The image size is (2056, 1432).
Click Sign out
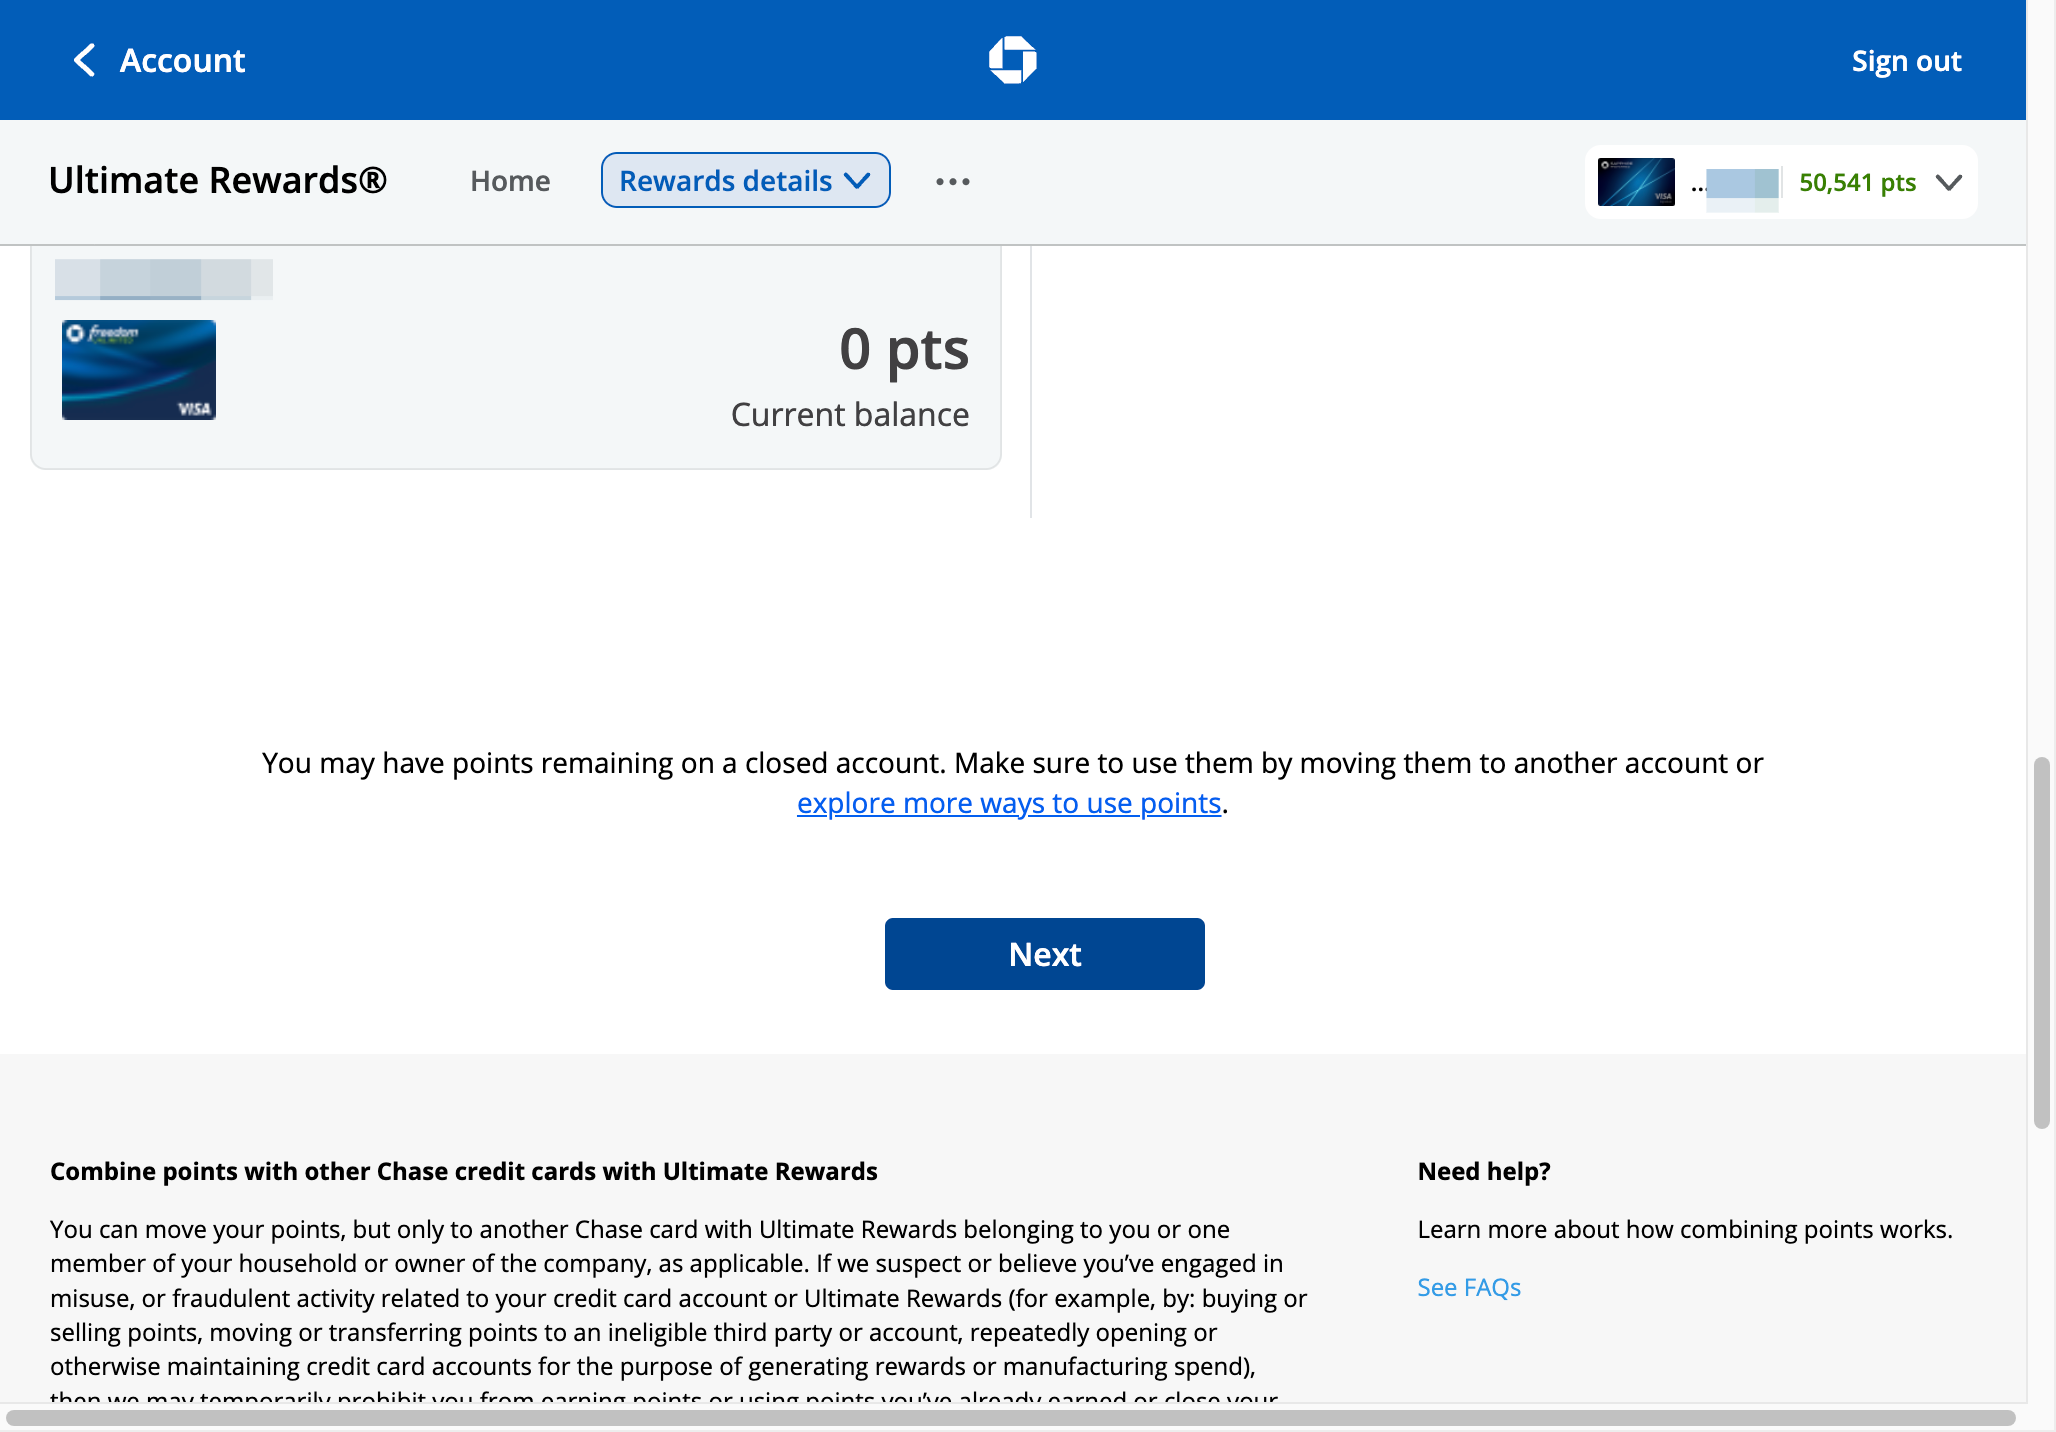pyautogui.click(x=1906, y=61)
